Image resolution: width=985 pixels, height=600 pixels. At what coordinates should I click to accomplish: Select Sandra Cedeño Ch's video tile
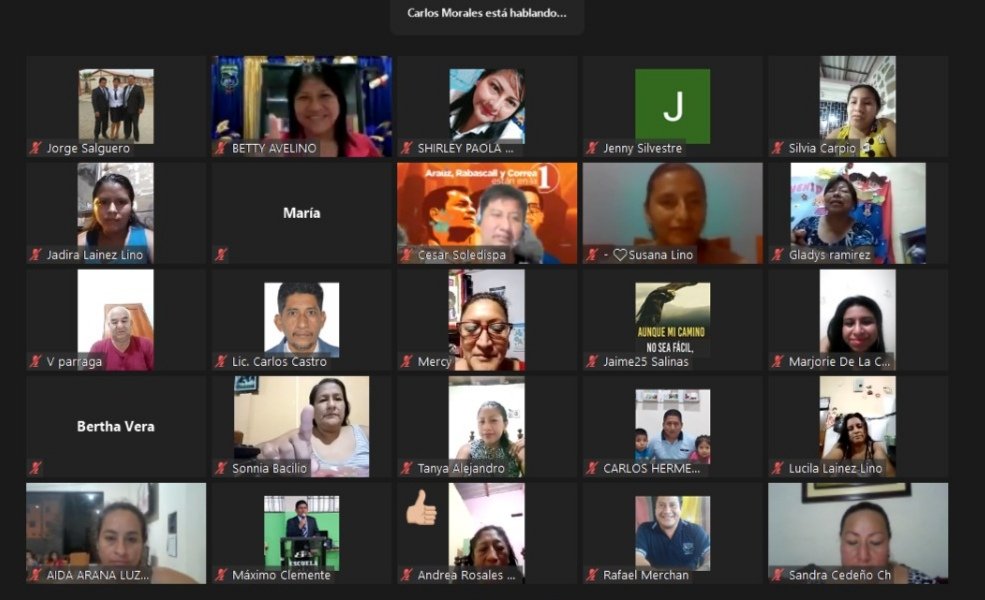pos(858,533)
